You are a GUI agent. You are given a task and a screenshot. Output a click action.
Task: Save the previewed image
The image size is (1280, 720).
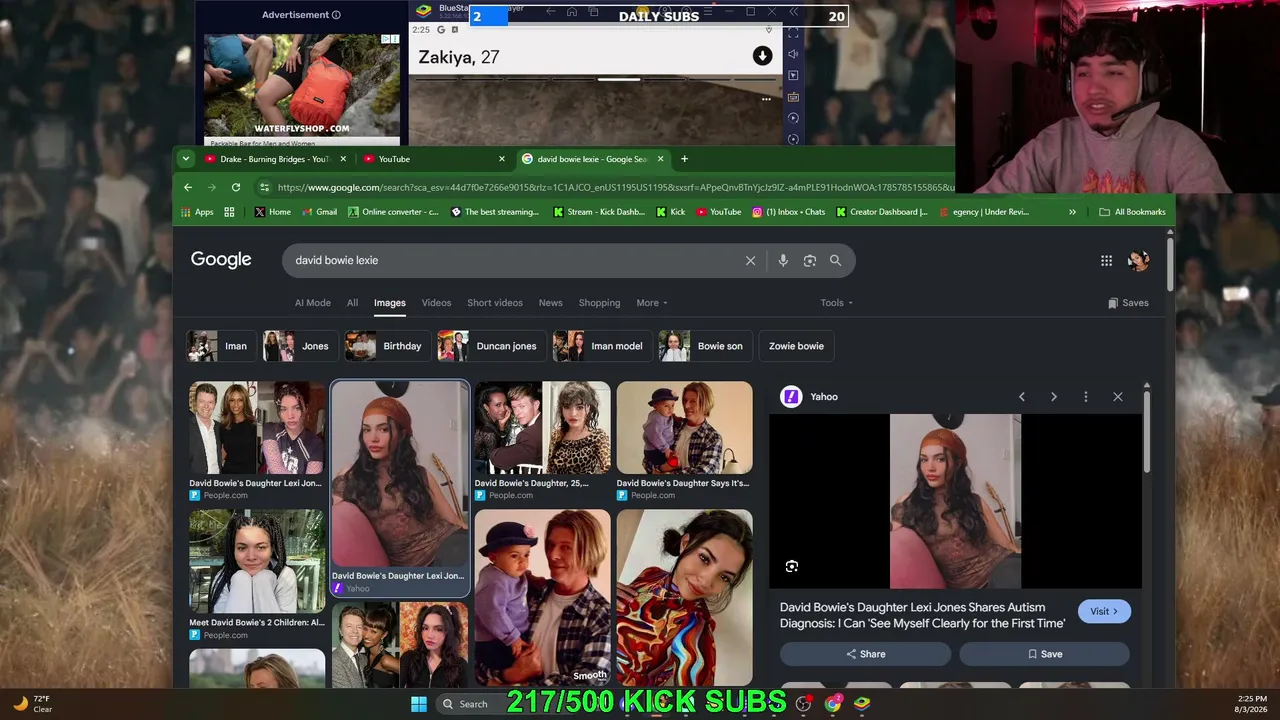coord(1044,654)
